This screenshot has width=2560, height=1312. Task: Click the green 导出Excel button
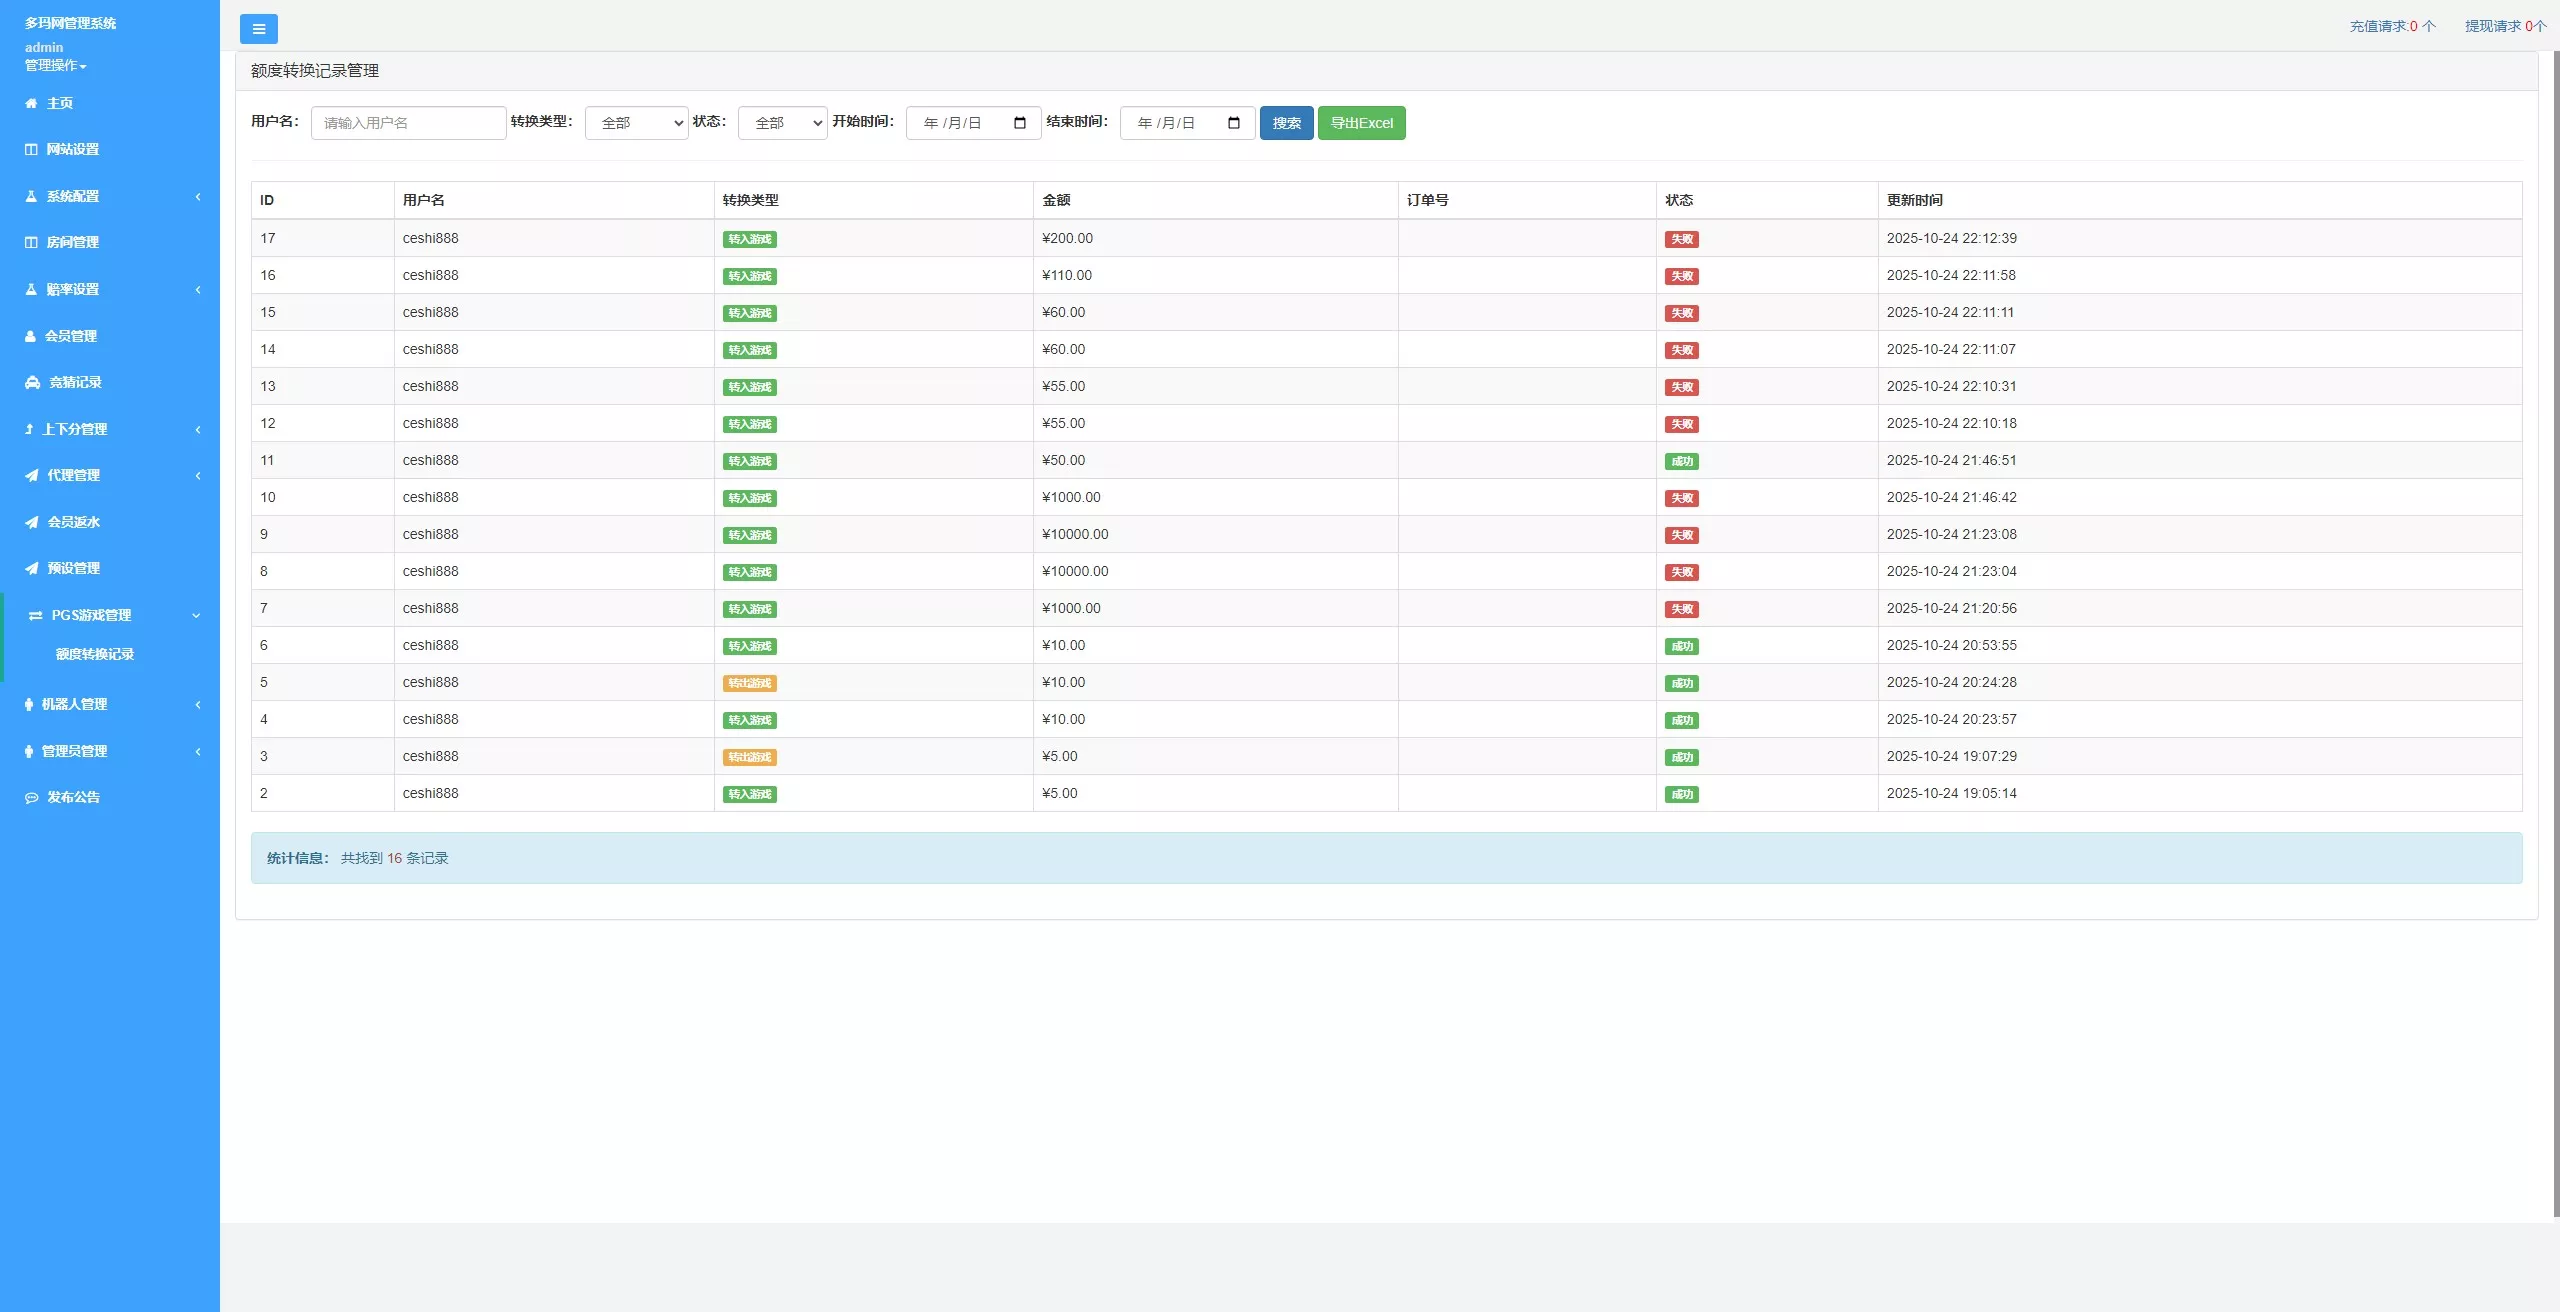tap(1361, 123)
